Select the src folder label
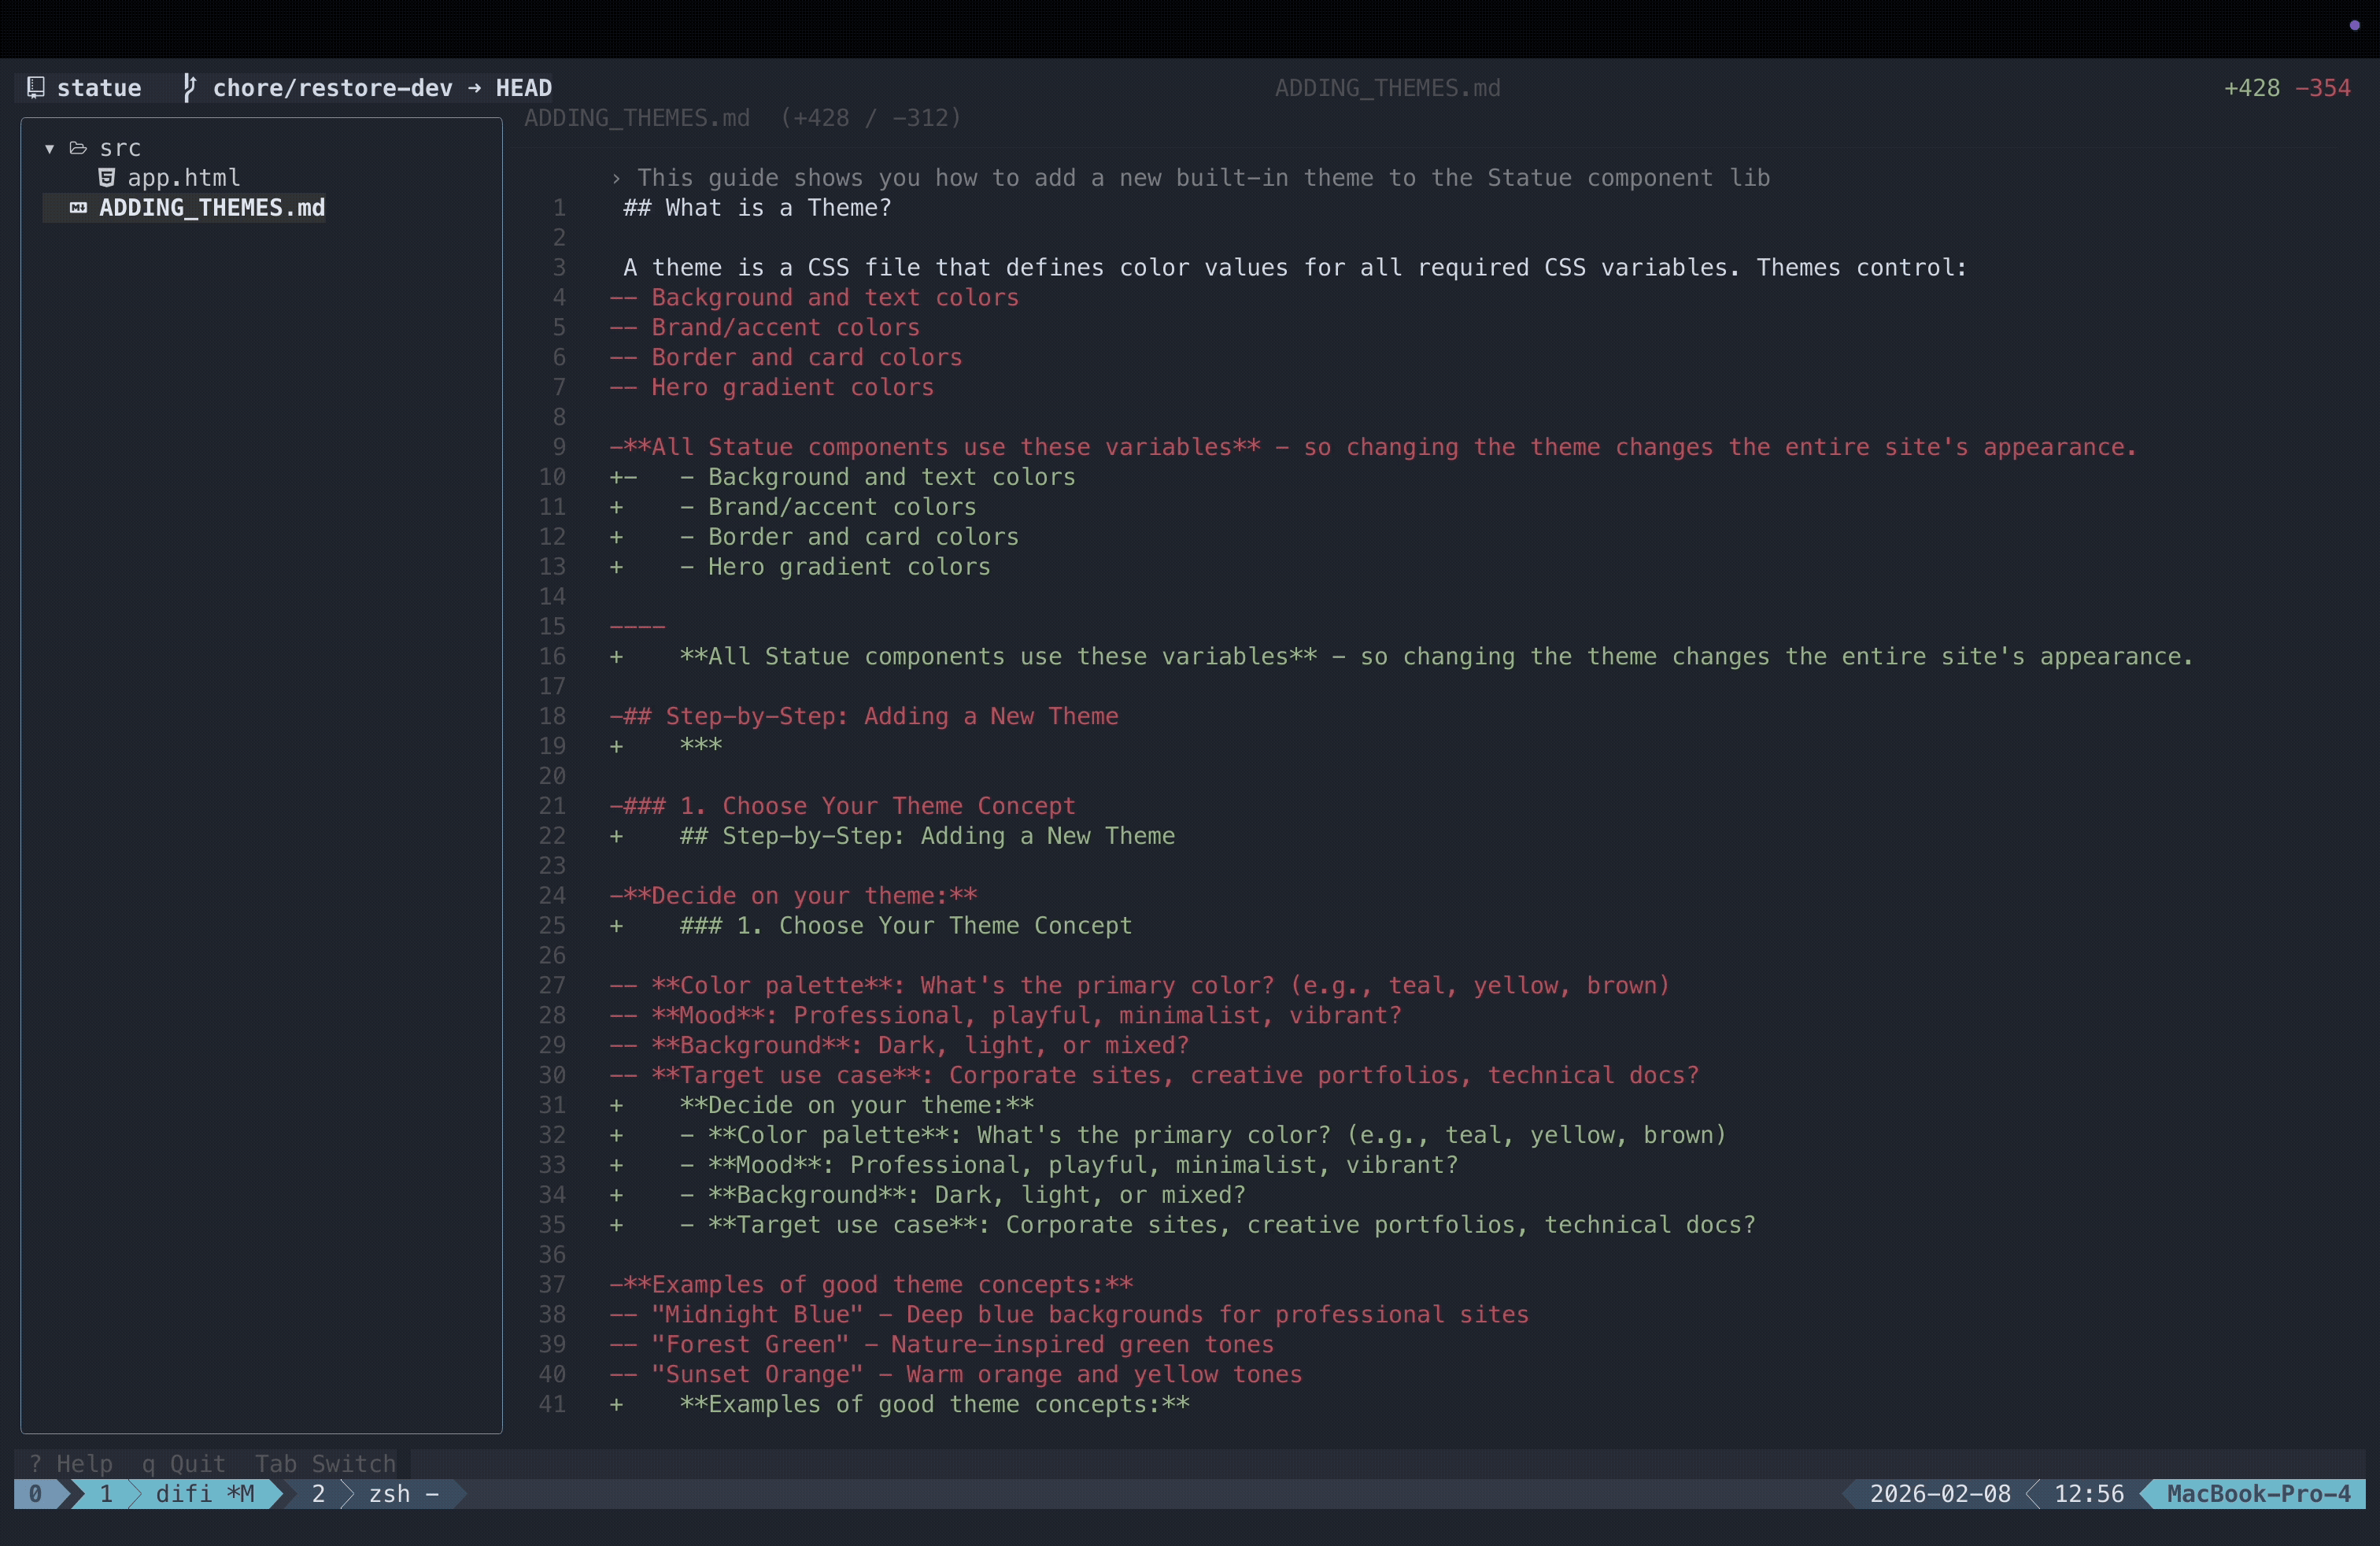Viewport: 2380px width, 1546px height. [120, 148]
